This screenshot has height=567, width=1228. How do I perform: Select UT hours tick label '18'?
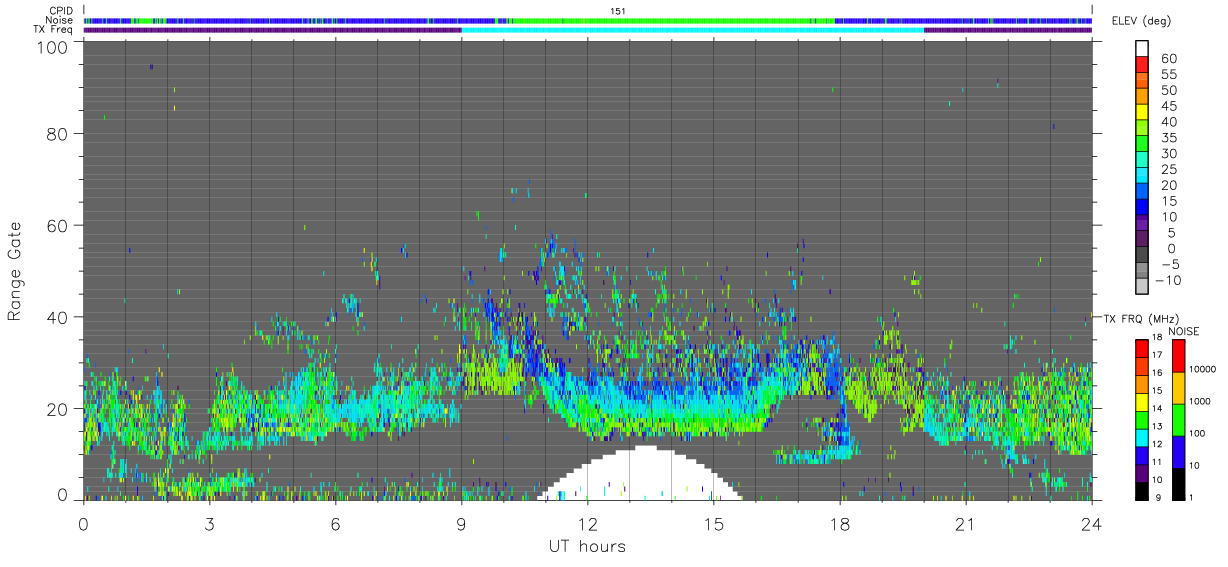pyautogui.click(x=840, y=523)
